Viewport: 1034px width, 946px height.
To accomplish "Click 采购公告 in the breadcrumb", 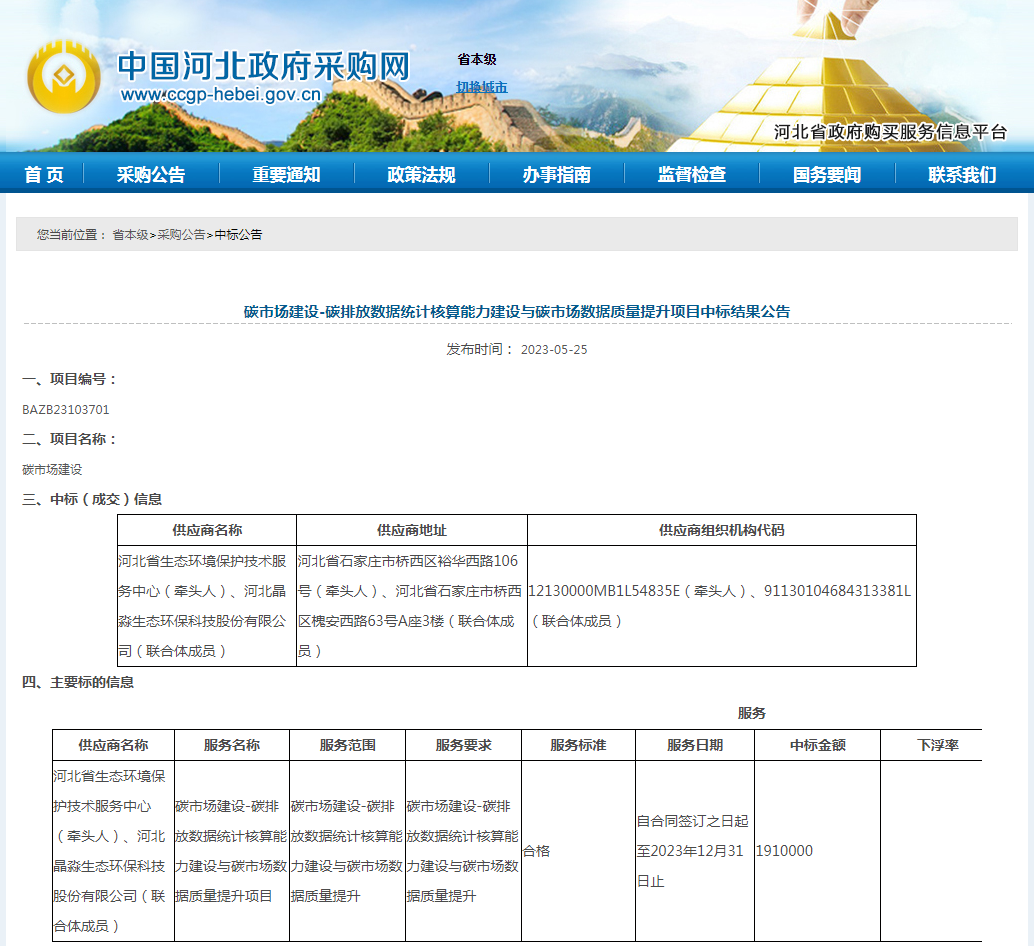I will [x=181, y=235].
